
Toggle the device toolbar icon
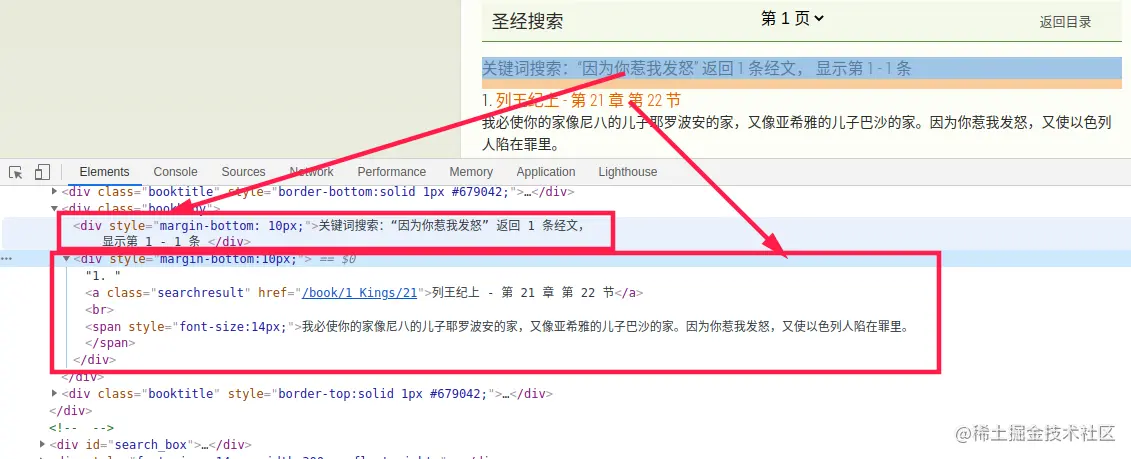[42, 172]
